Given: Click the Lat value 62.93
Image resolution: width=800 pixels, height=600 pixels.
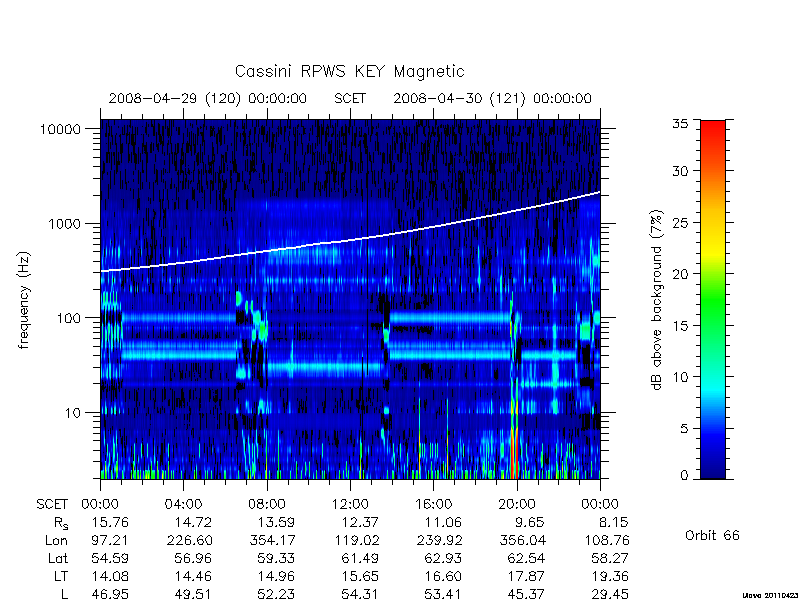Looking at the screenshot, I should [443, 558].
